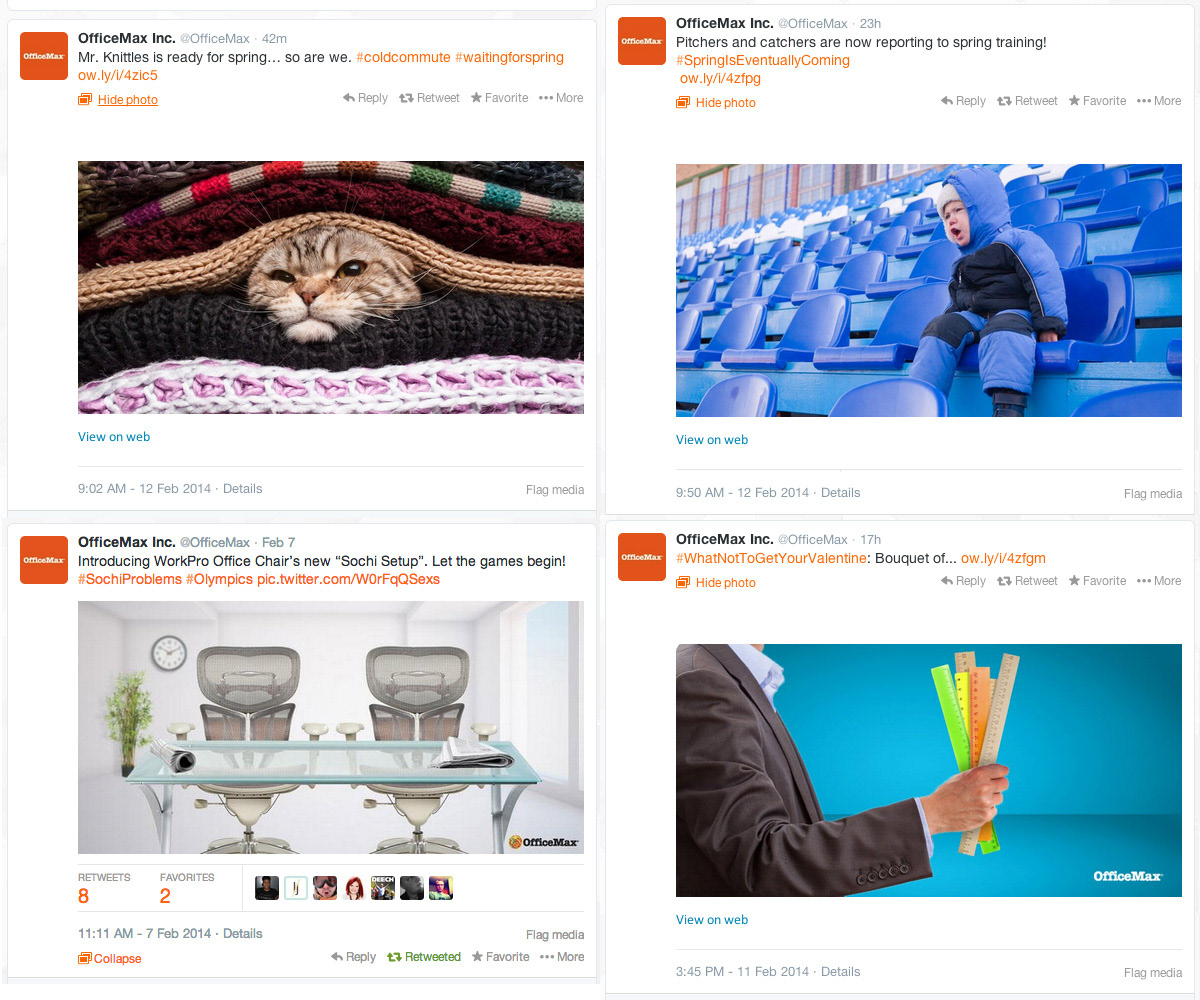Favorite the spring training tweet

pos(1097,101)
